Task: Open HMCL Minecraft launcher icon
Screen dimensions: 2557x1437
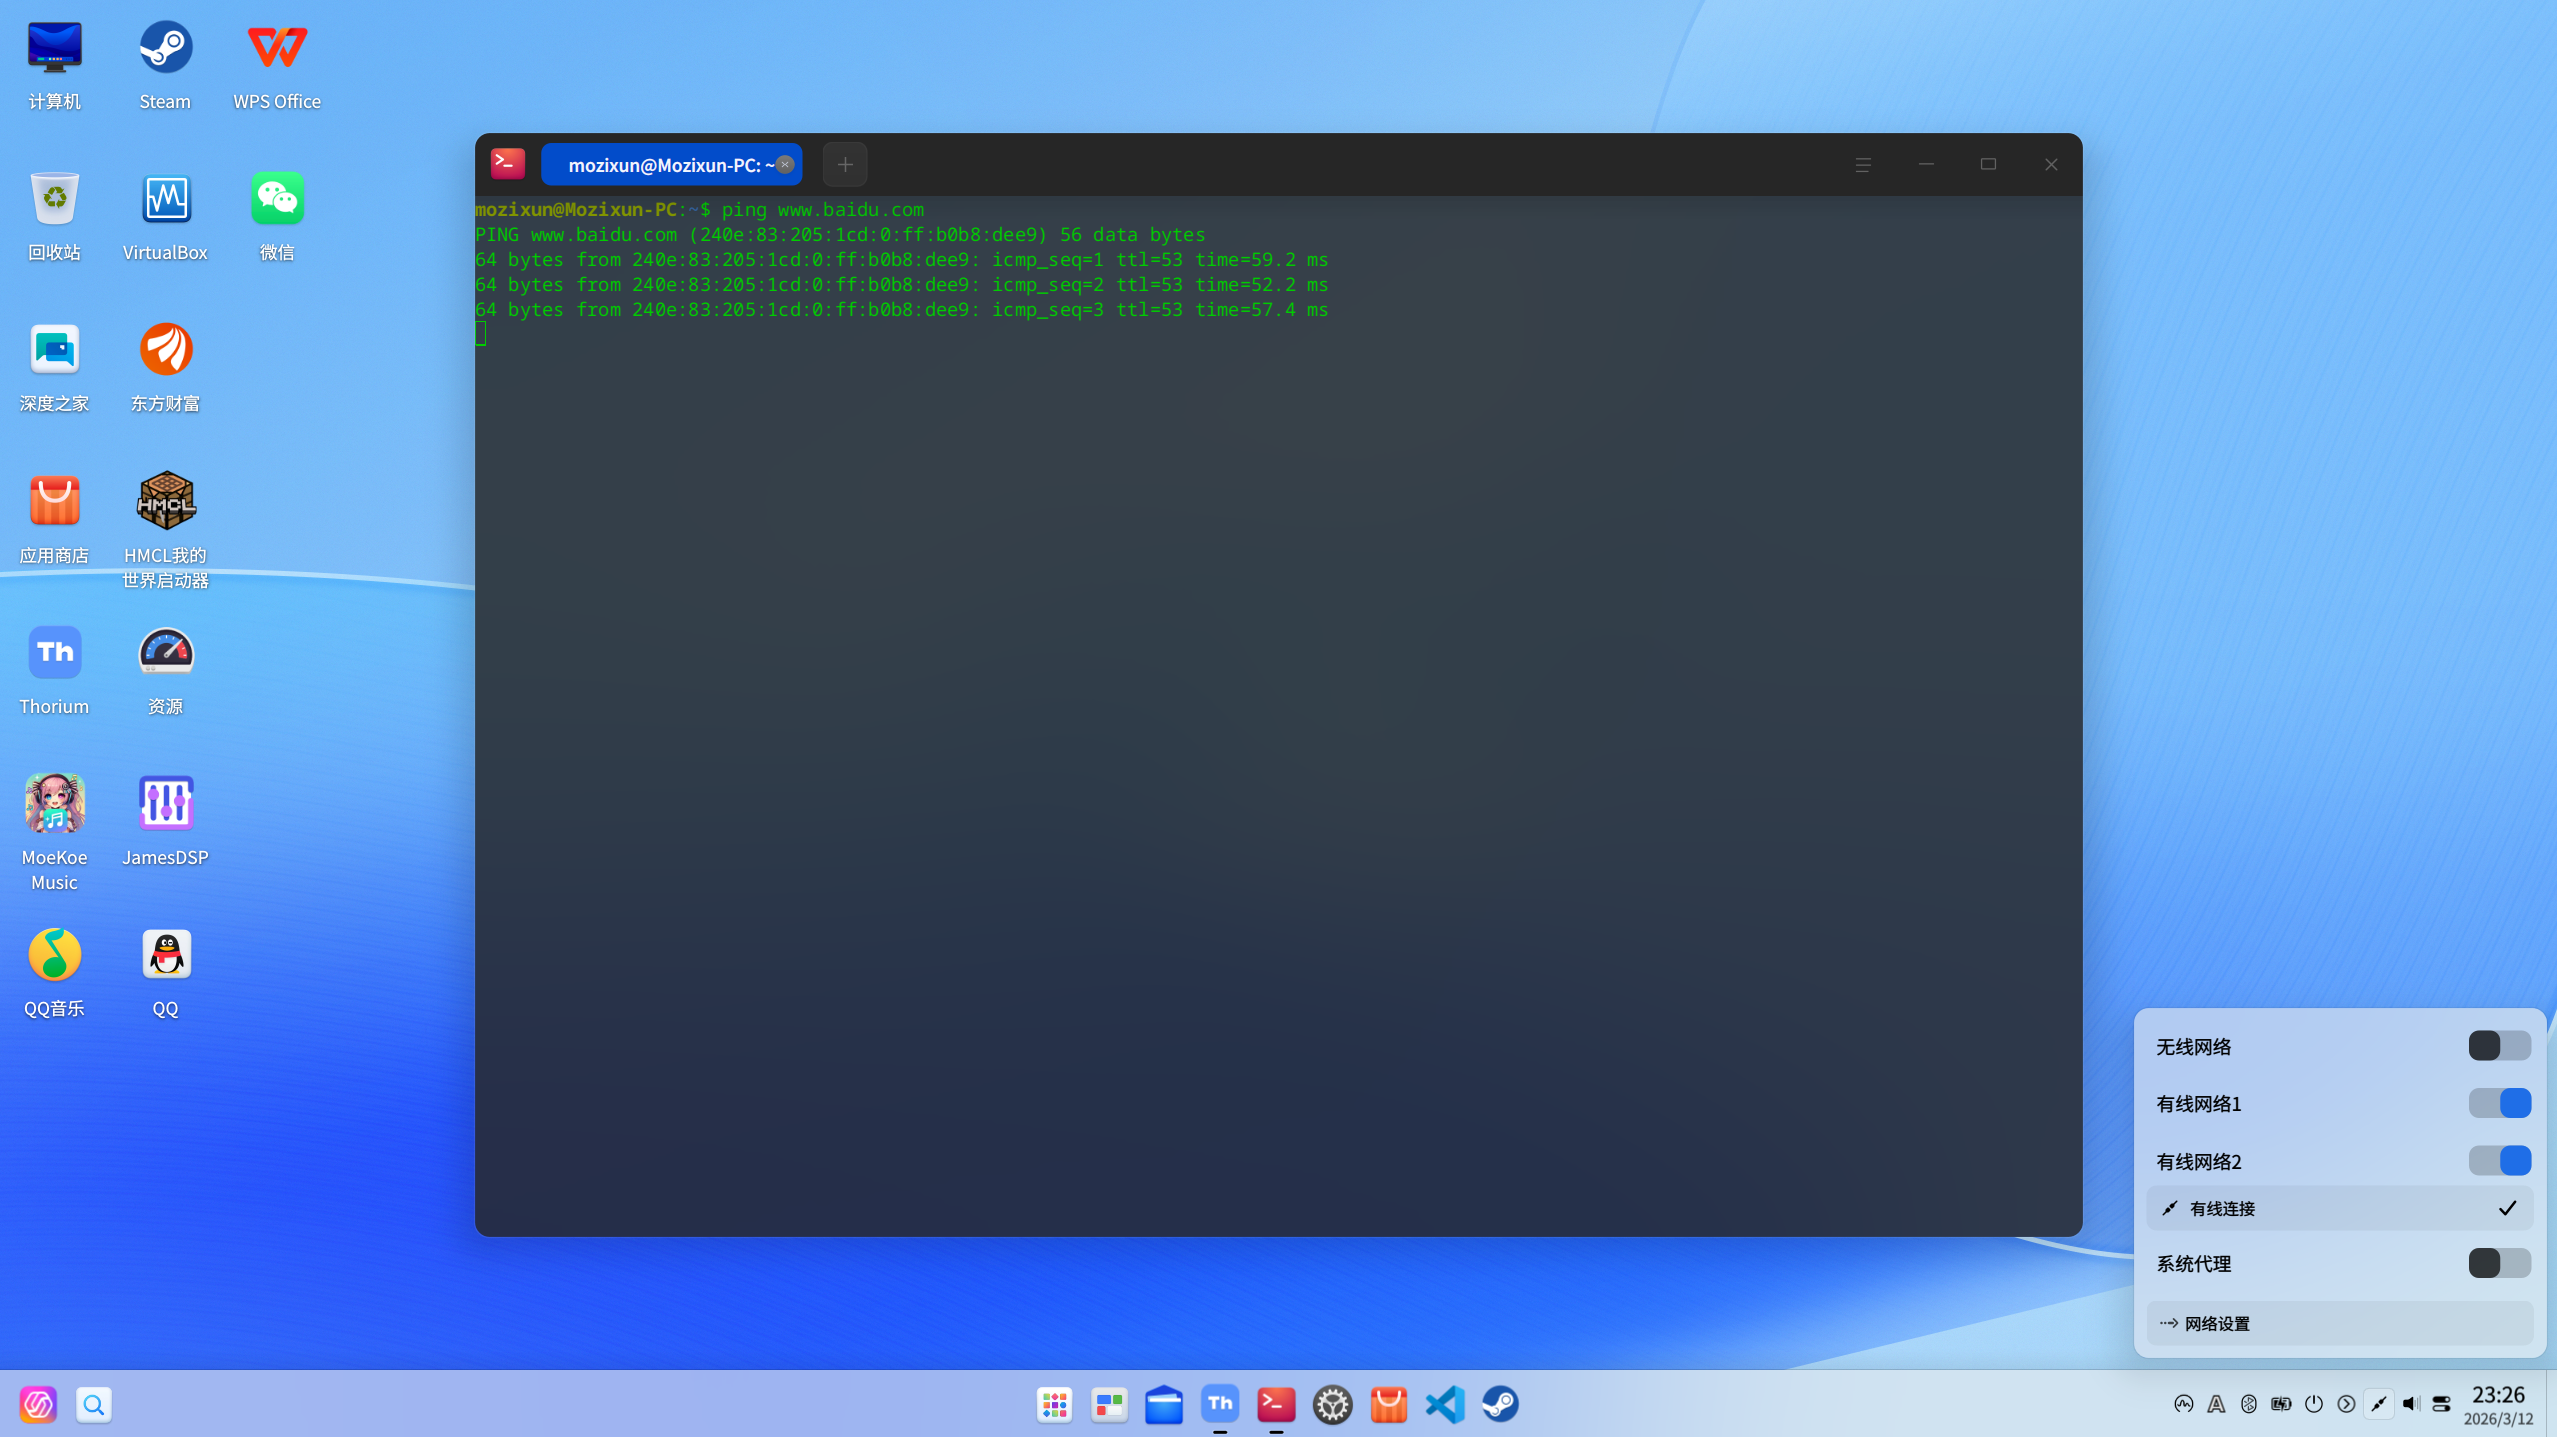Action: (x=165, y=501)
